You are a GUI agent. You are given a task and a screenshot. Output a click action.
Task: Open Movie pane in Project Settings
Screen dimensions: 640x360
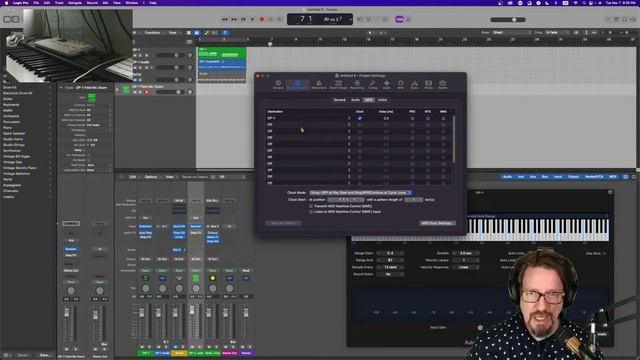click(428, 84)
